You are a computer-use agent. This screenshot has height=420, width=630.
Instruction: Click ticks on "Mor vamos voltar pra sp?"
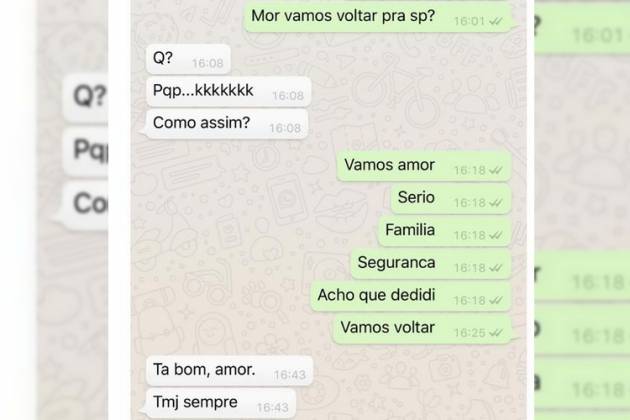click(x=496, y=21)
